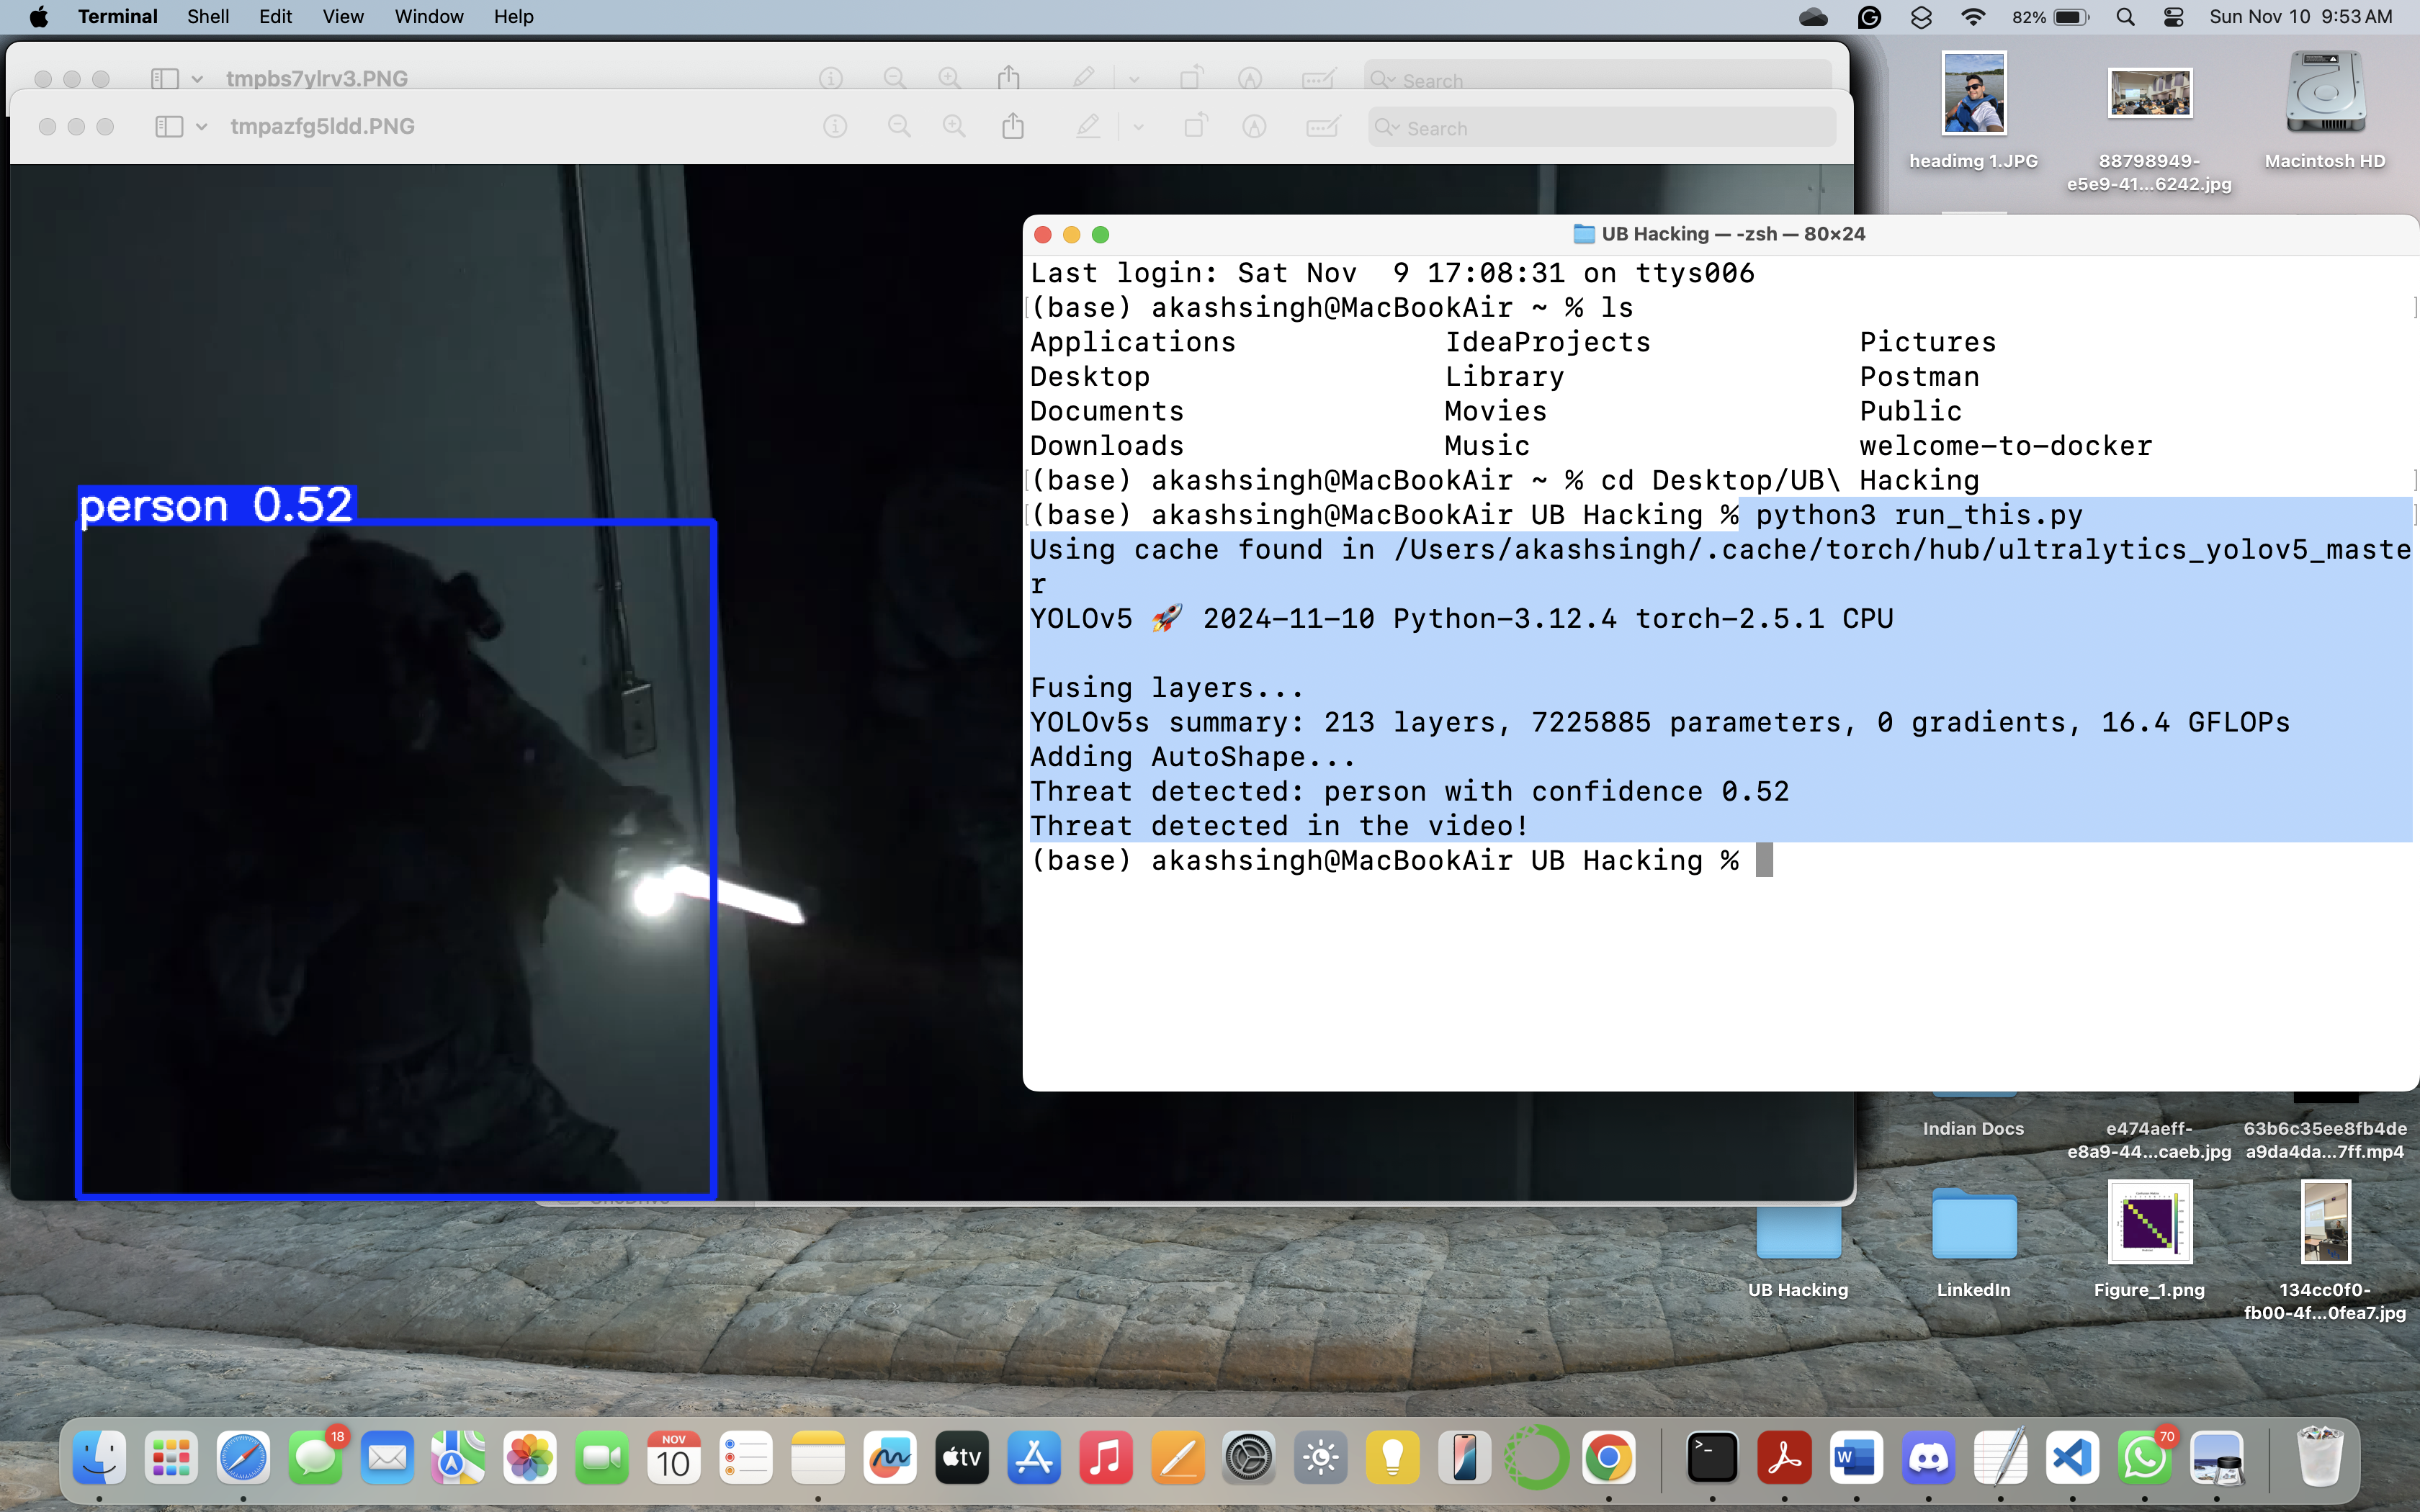
Task: Click the share icon in tmpazfg5ldd.PNG toolbar
Action: pyautogui.click(x=1013, y=127)
